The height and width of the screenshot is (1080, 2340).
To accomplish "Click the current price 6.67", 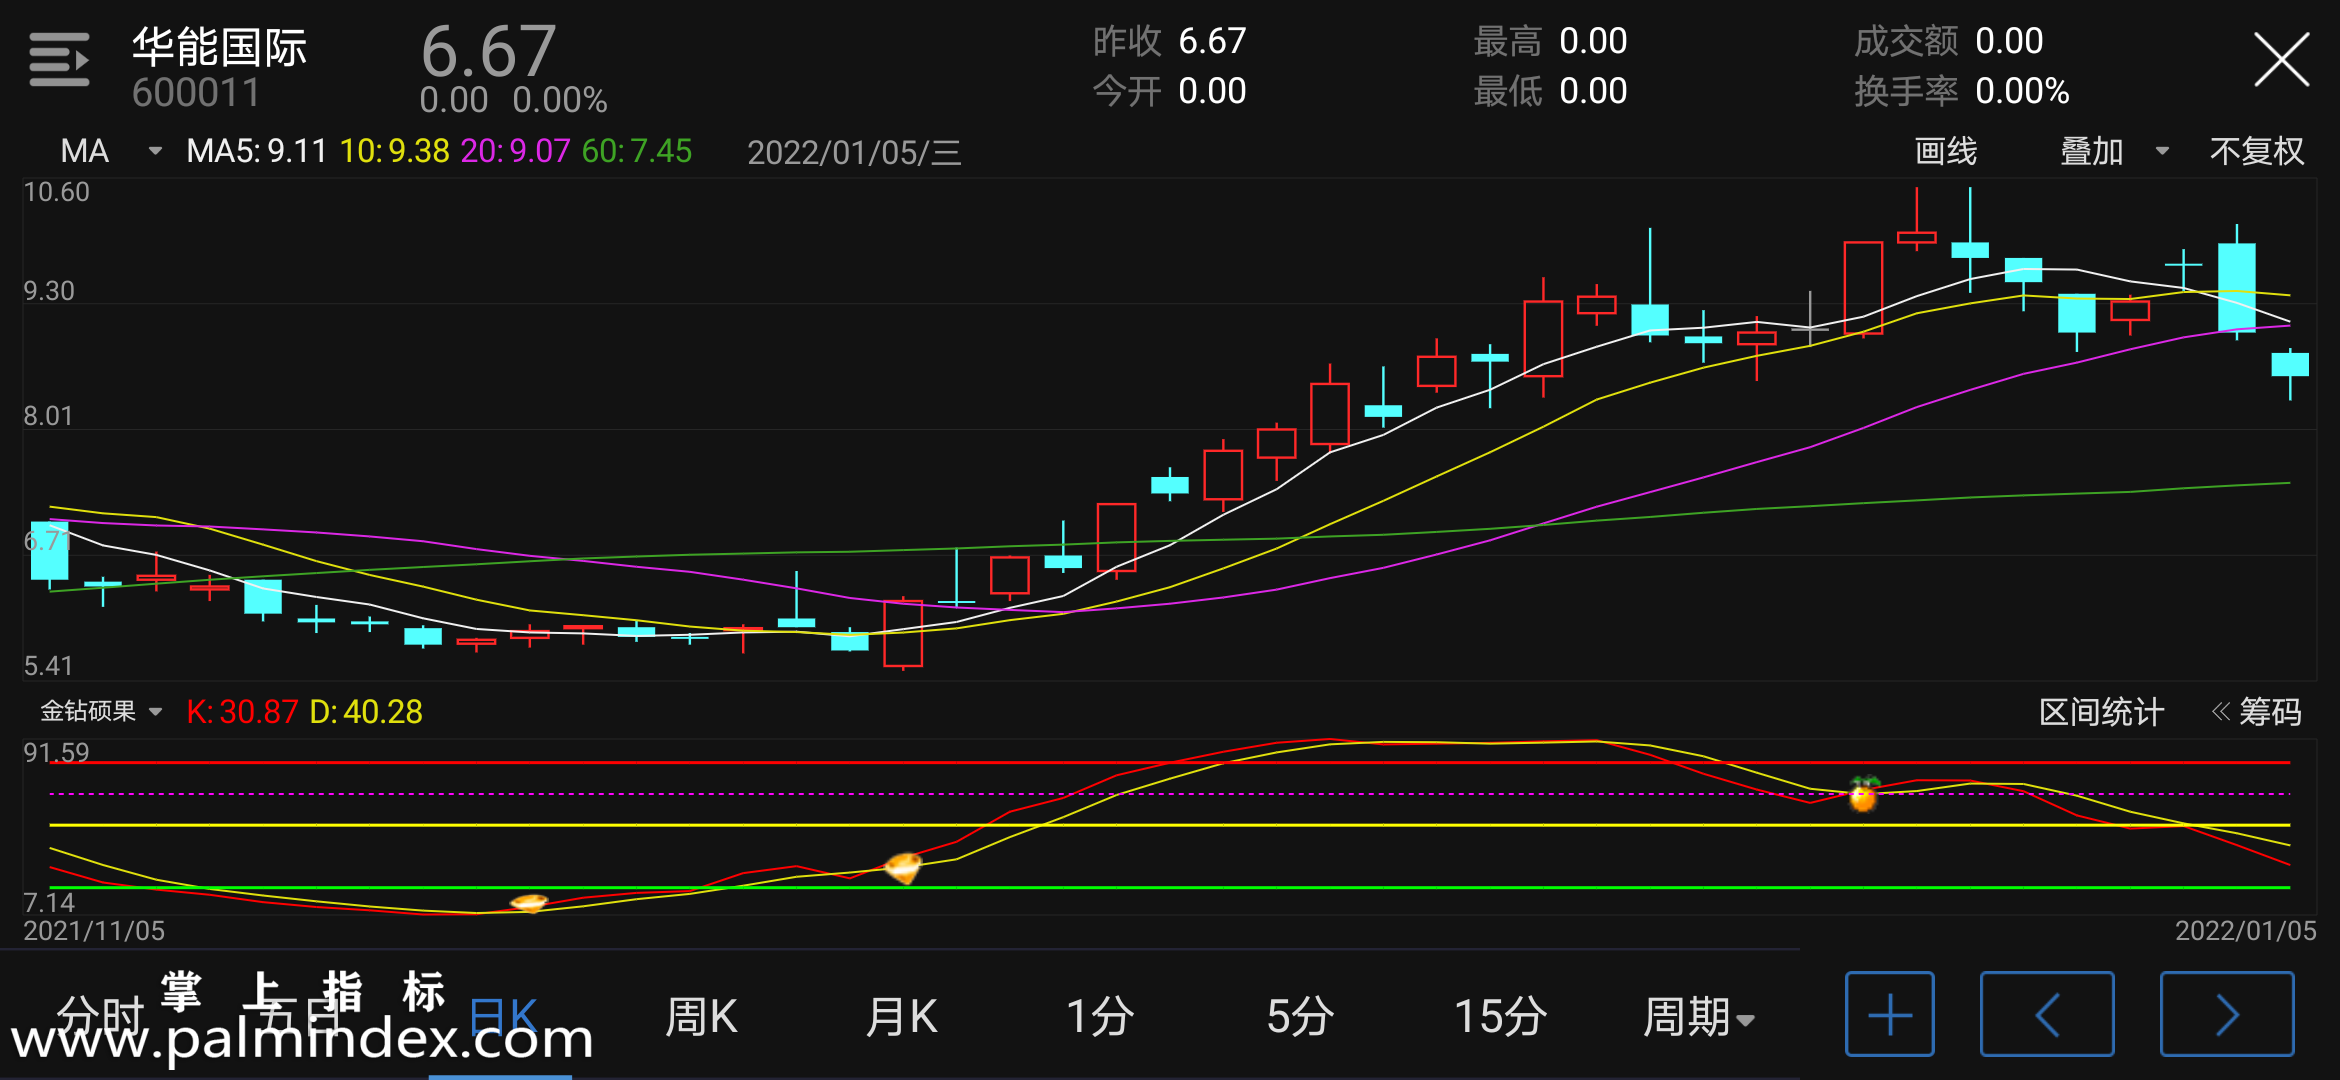I will (488, 52).
